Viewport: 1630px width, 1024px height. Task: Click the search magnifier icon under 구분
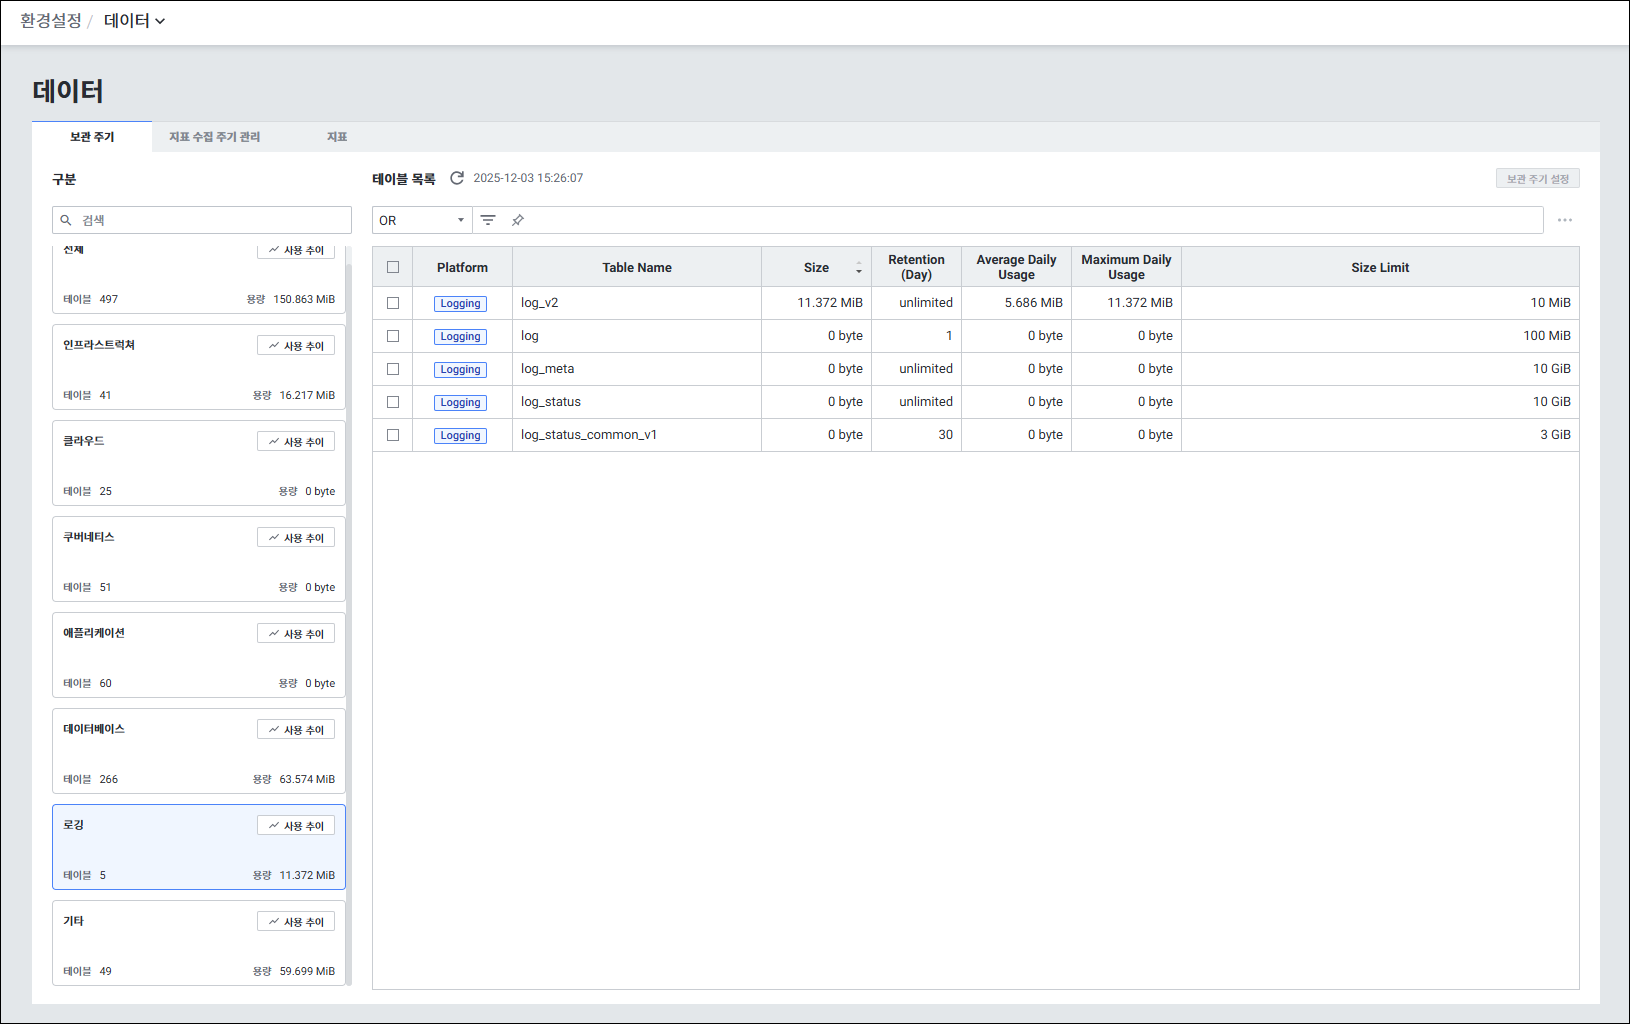point(66,220)
